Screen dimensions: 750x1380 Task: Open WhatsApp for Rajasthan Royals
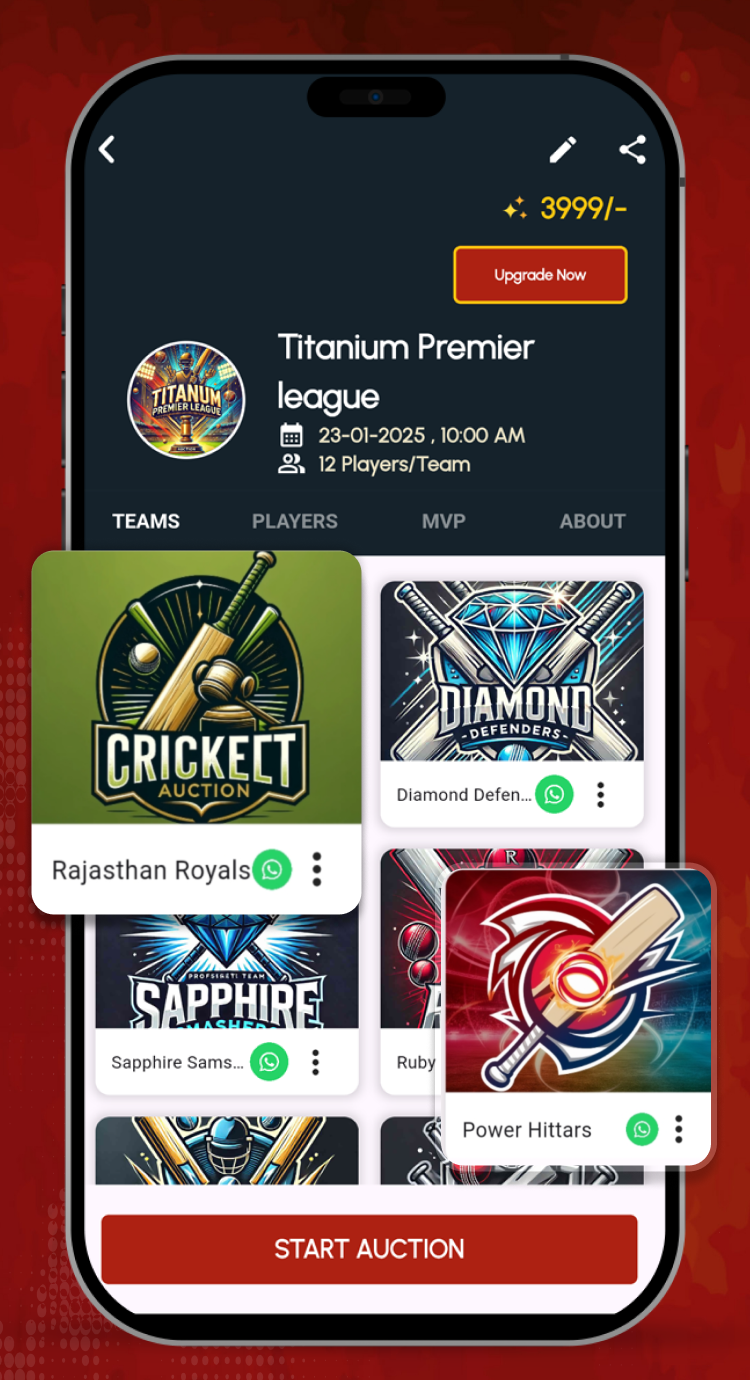coord(272,870)
